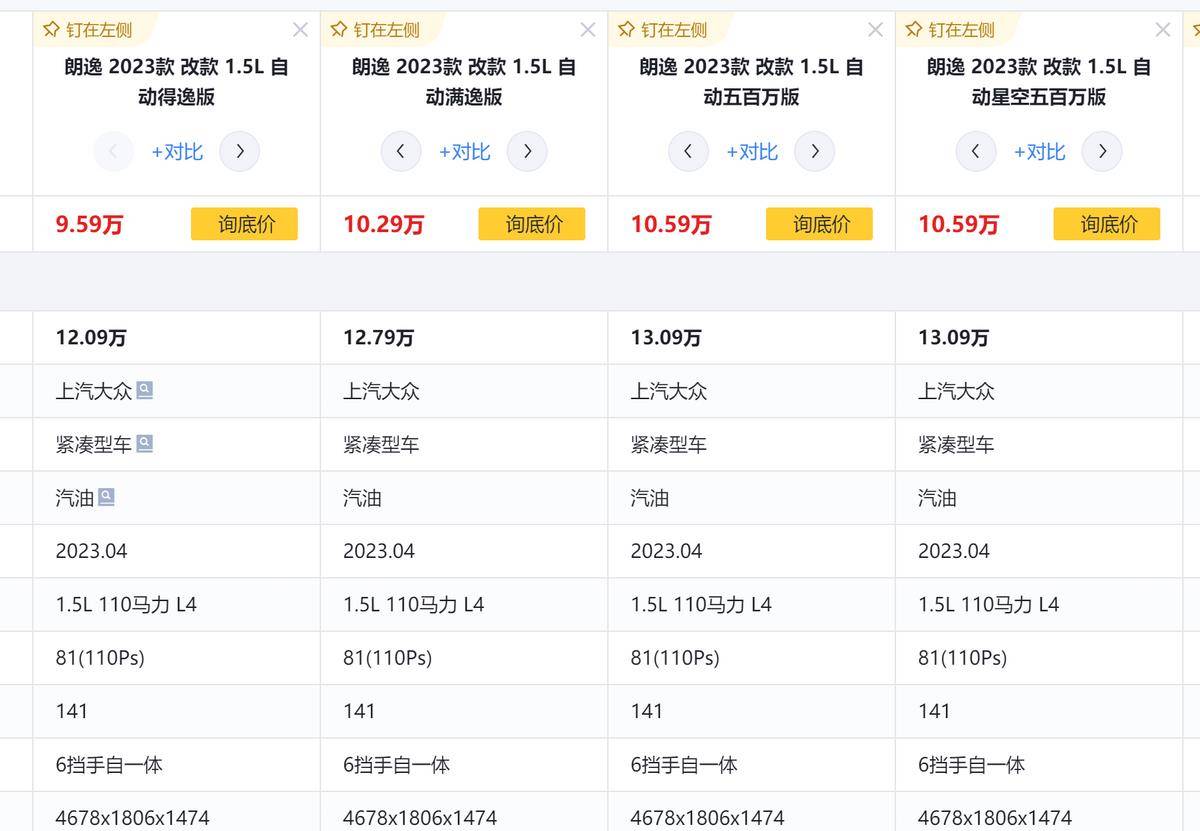Click 询底价 next to the 9.59万 price
This screenshot has height=831, width=1200.
[245, 224]
